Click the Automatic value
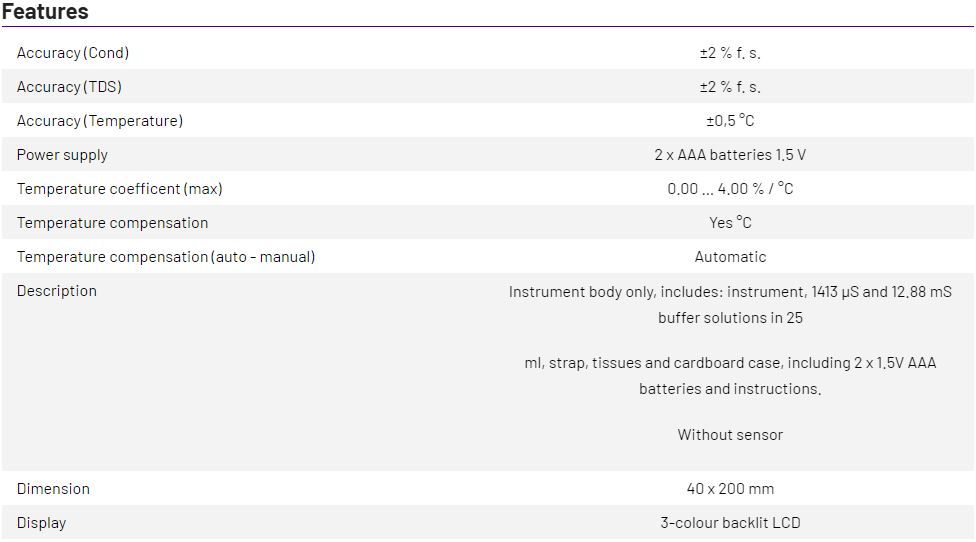 click(x=730, y=257)
